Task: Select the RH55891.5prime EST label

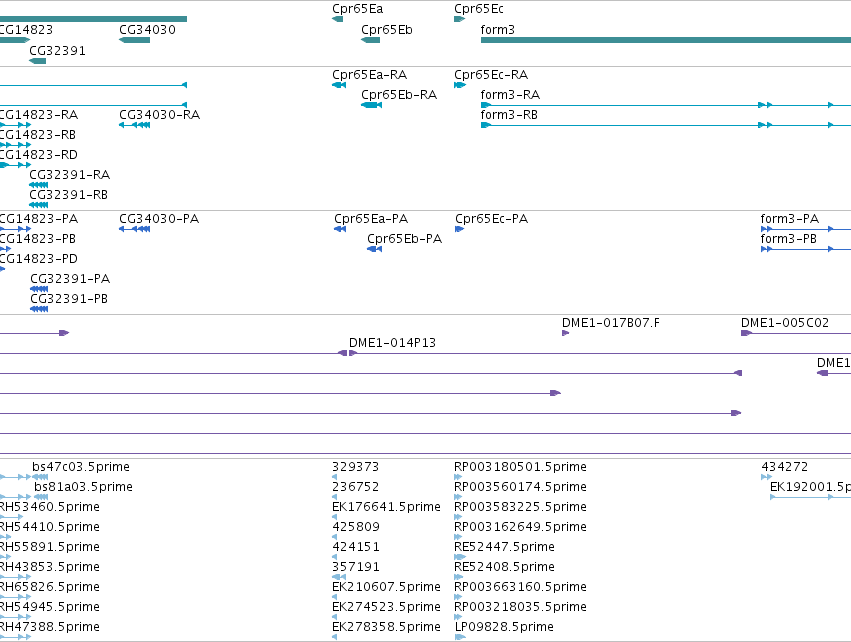Action: (50, 547)
